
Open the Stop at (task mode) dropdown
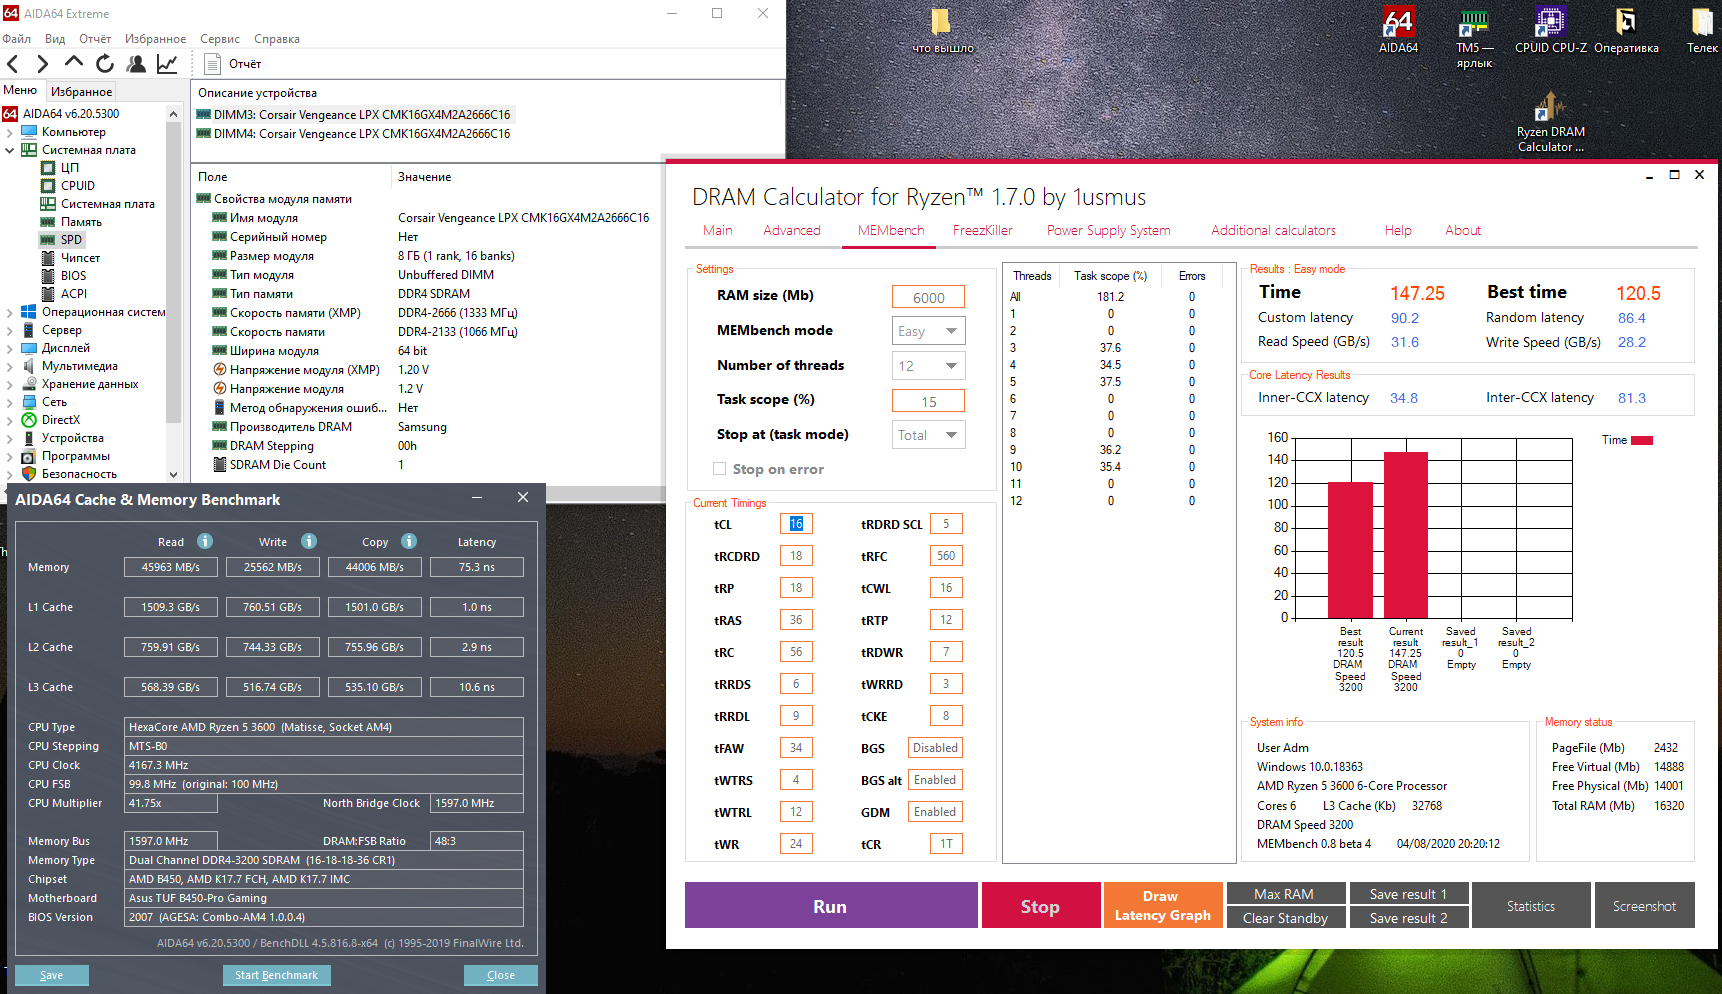(928, 435)
